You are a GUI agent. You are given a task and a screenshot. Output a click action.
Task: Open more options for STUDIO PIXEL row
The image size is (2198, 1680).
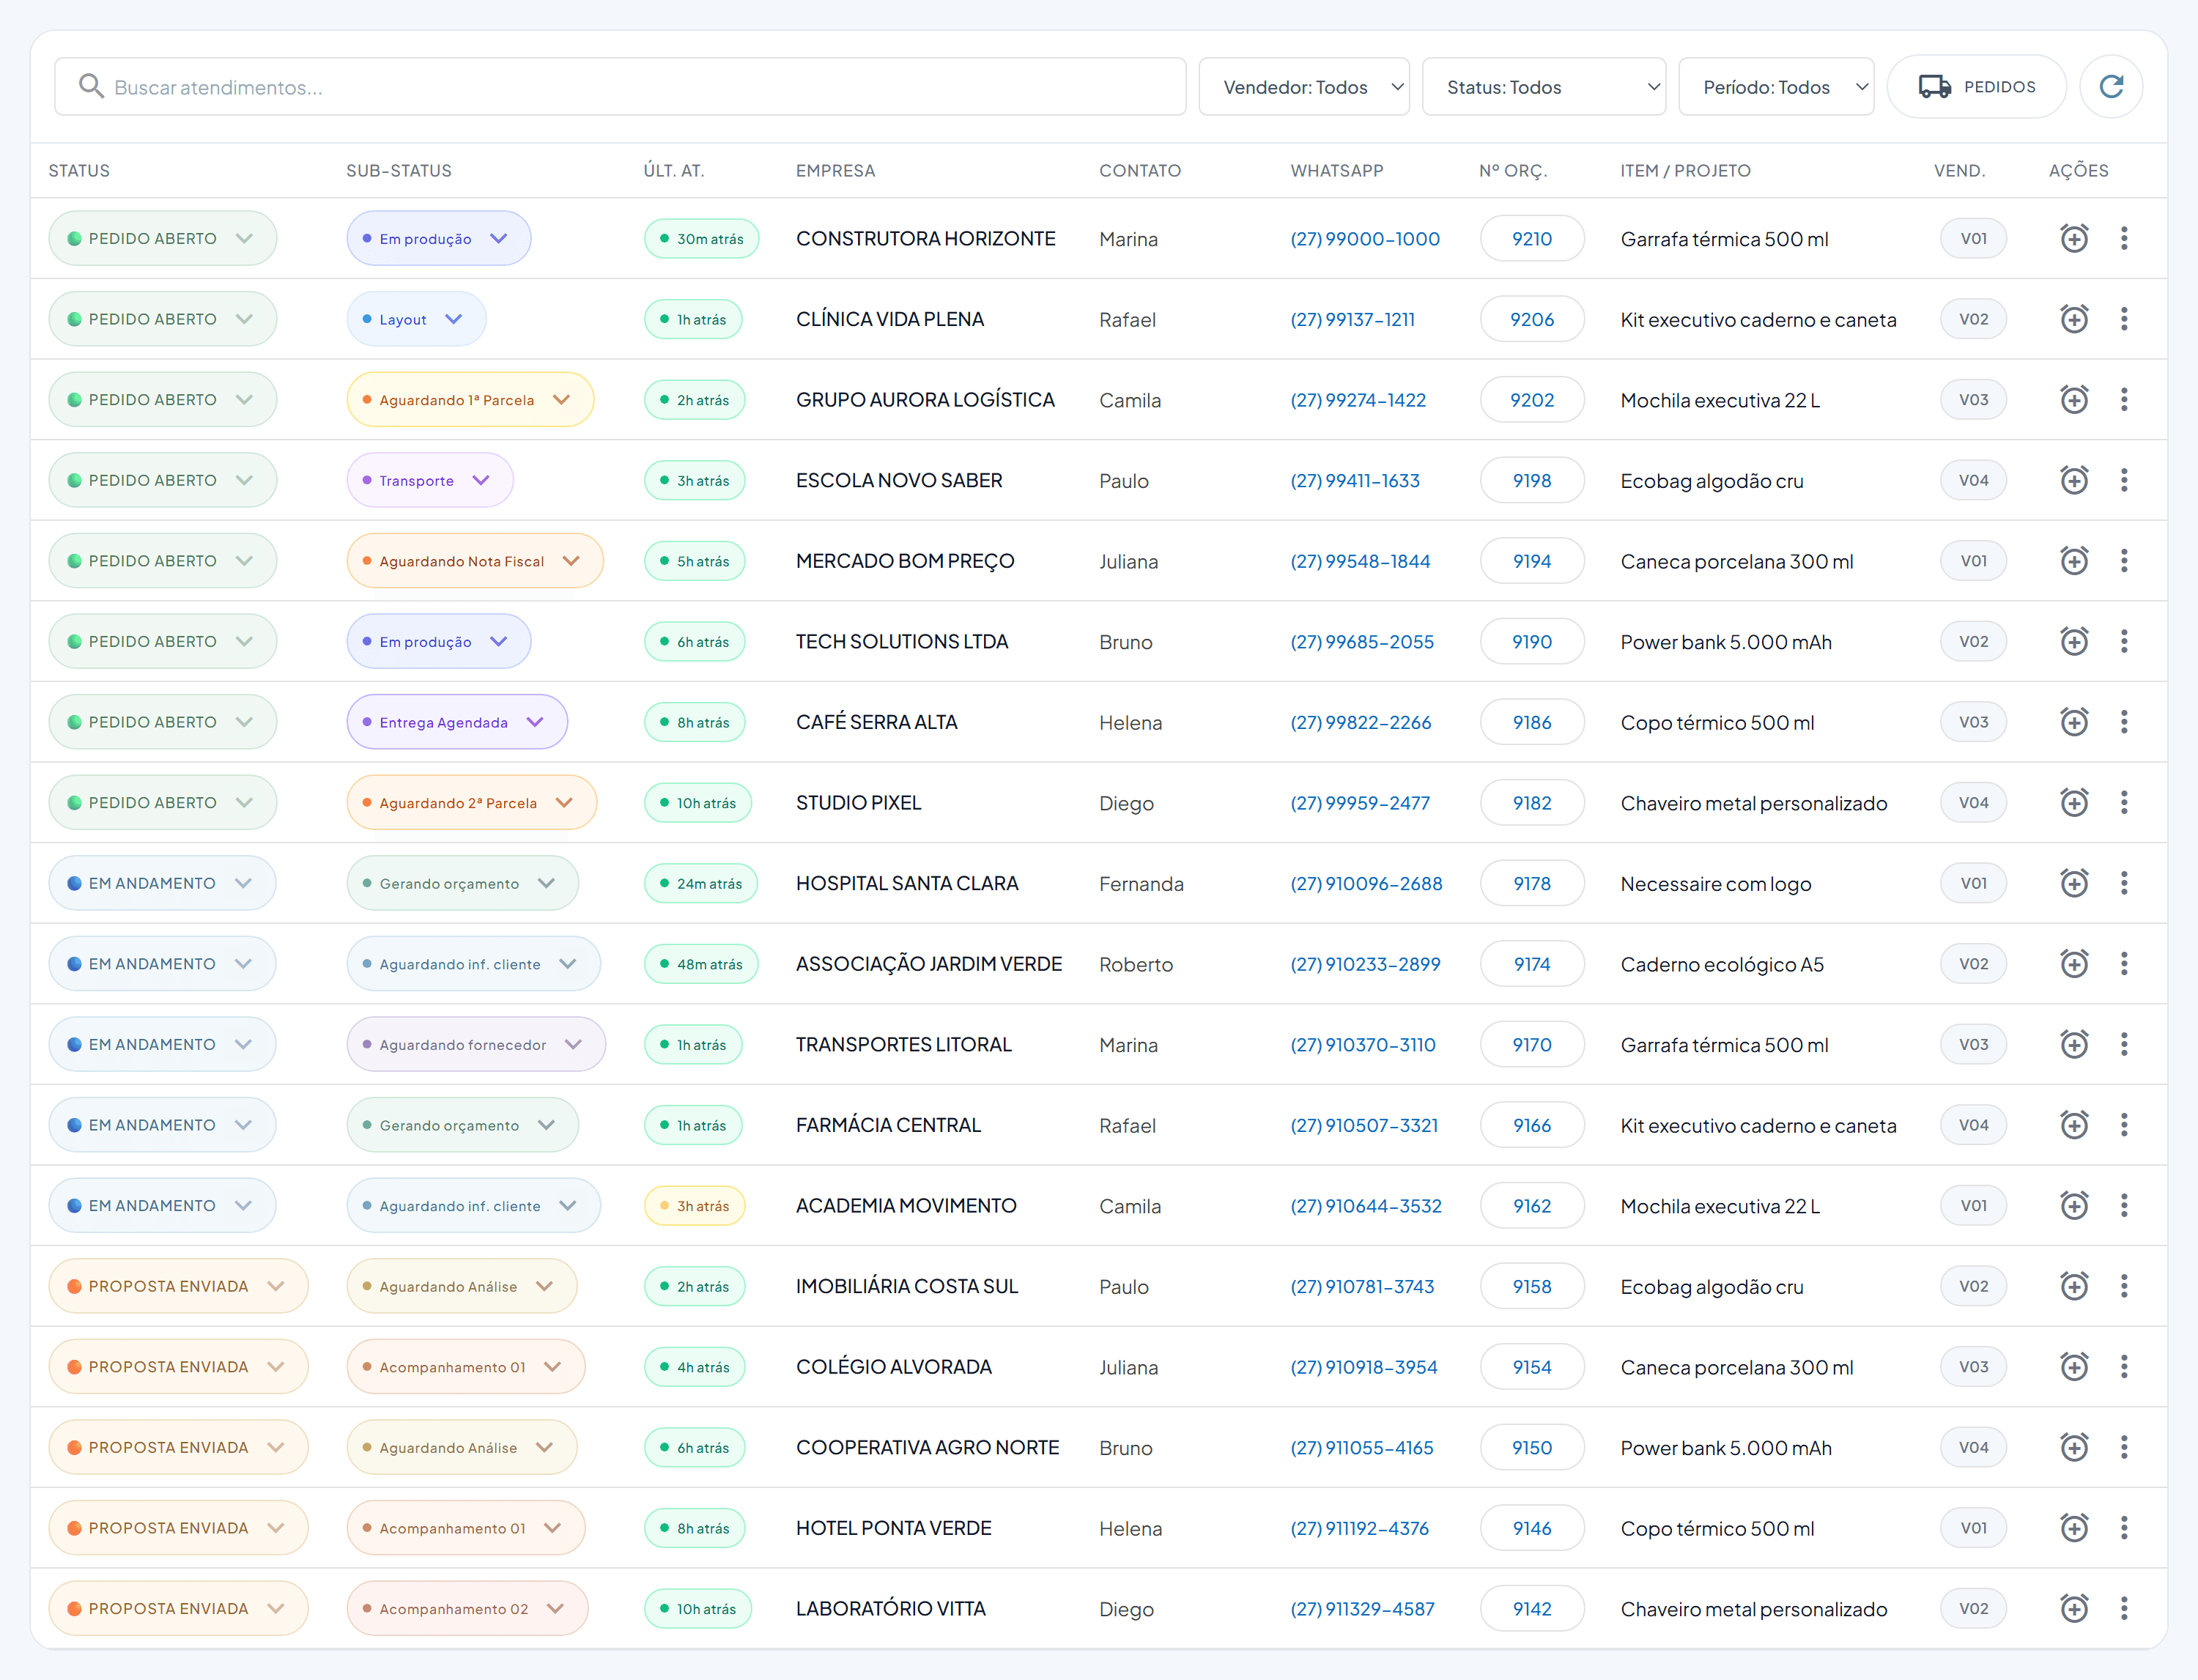tap(2124, 802)
